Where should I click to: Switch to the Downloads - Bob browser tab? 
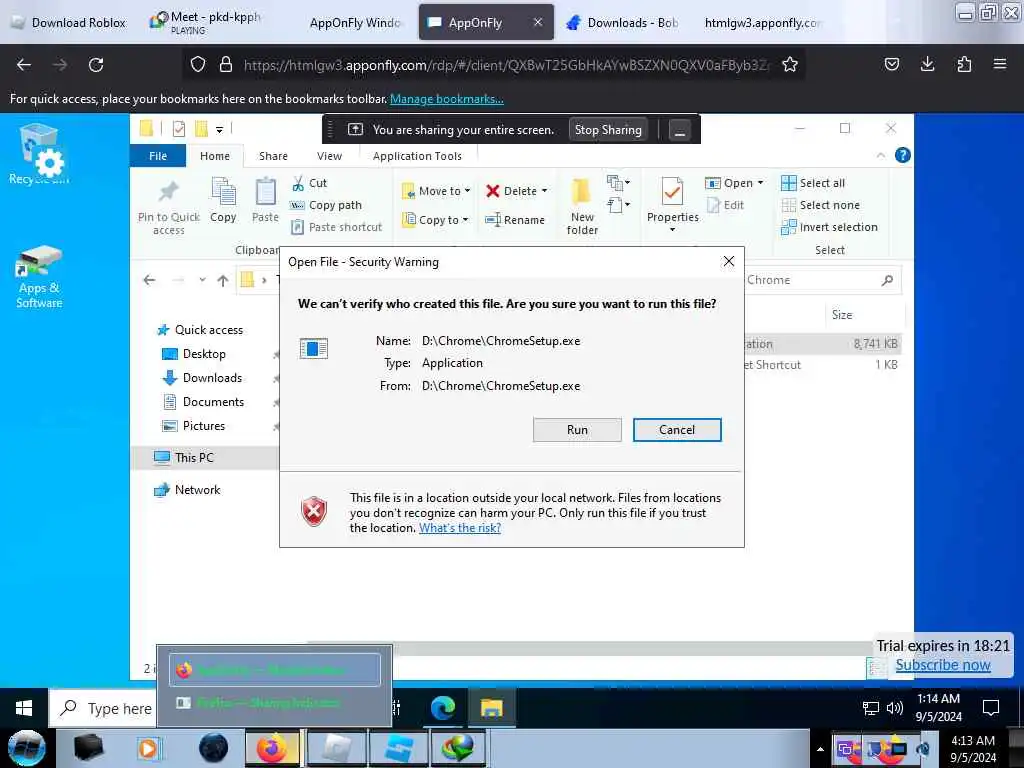pyautogui.click(x=621, y=23)
